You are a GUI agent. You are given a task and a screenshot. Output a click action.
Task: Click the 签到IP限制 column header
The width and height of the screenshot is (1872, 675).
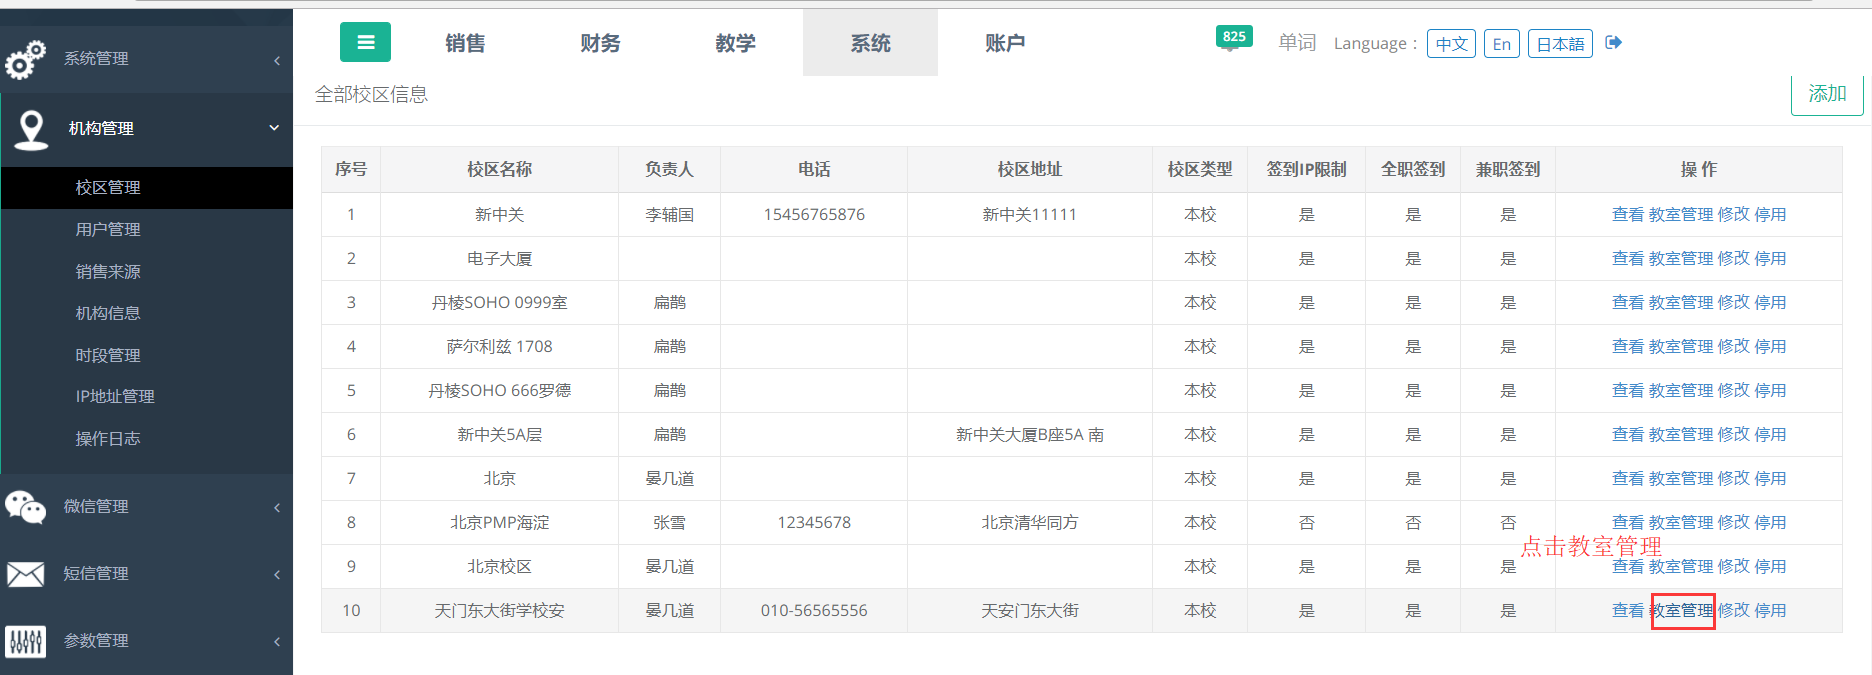pyautogui.click(x=1306, y=170)
